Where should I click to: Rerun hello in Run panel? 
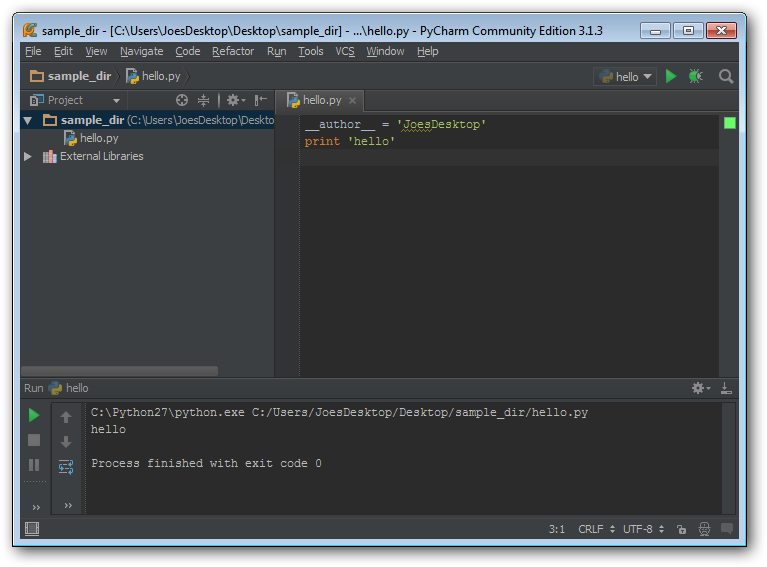(34, 415)
